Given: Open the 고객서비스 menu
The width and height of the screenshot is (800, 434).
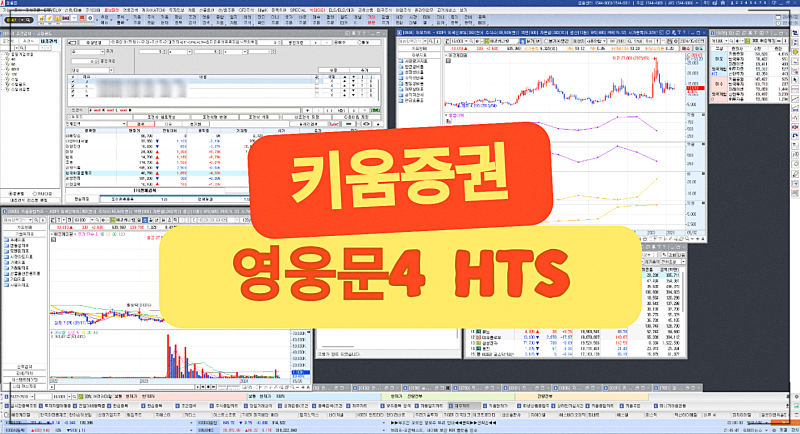Looking at the screenshot, I should 446,10.
